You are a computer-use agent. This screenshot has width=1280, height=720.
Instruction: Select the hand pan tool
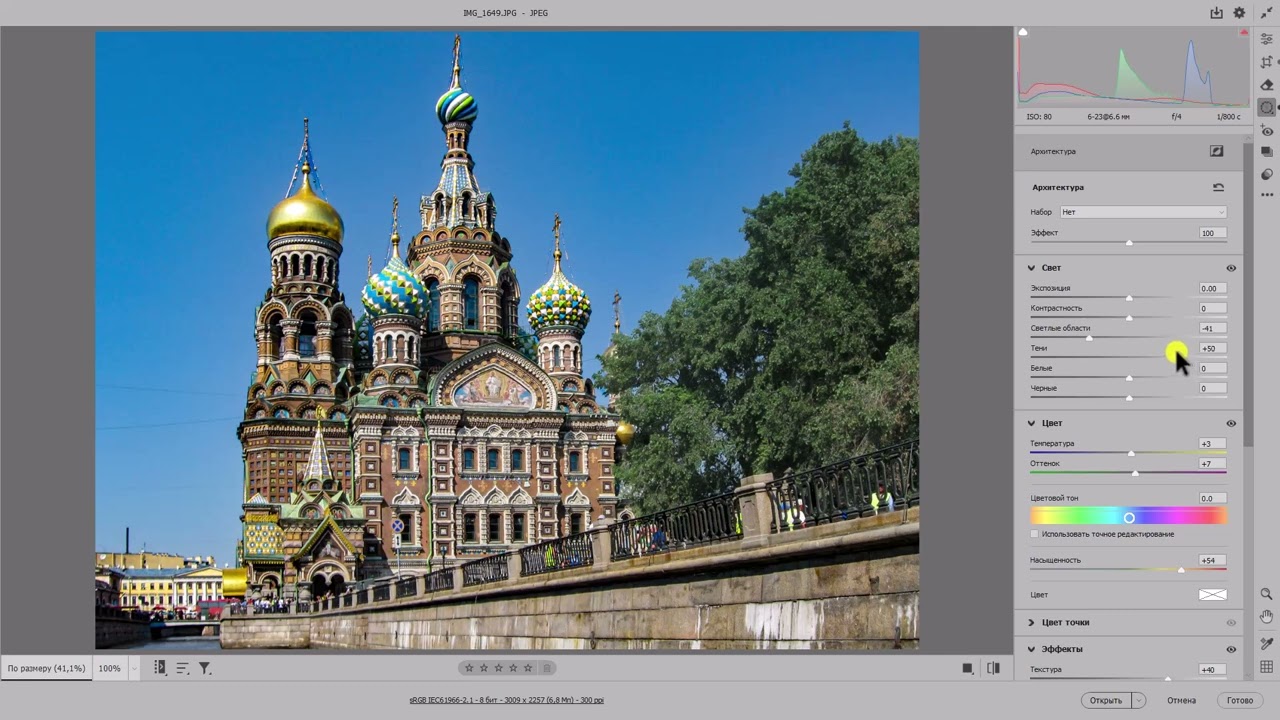click(1267, 617)
